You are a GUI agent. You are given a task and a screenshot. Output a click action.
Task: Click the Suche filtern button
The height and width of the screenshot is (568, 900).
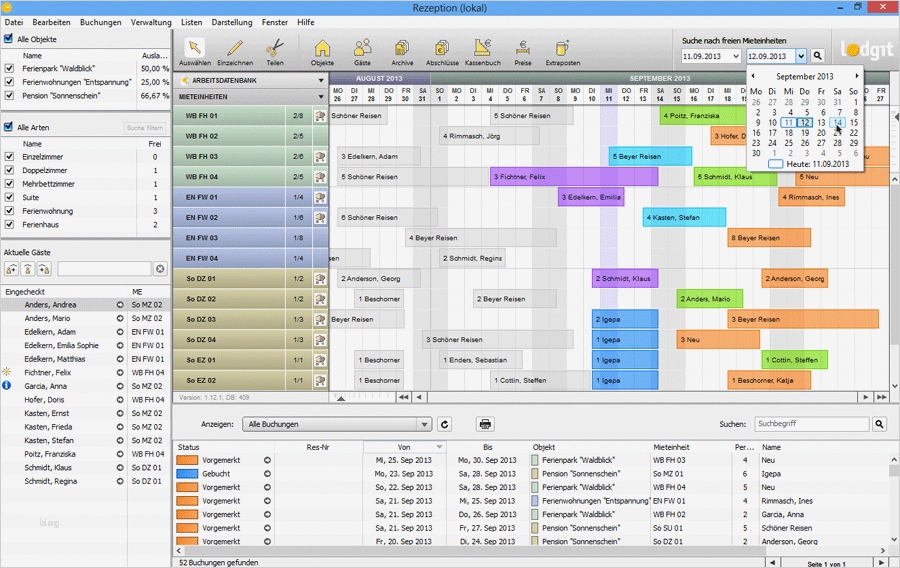tap(145, 128)
